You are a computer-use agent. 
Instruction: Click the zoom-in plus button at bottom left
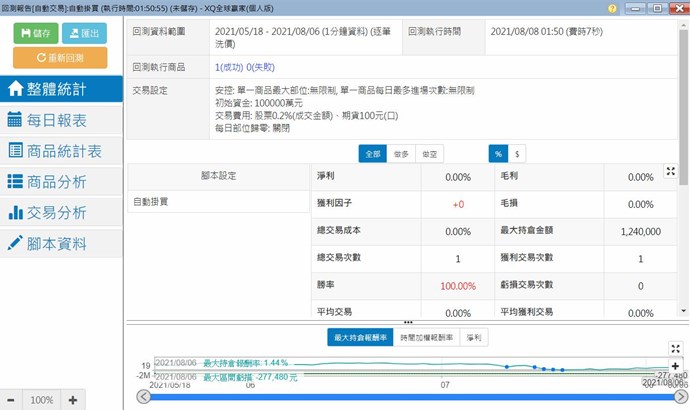point(73,400)
